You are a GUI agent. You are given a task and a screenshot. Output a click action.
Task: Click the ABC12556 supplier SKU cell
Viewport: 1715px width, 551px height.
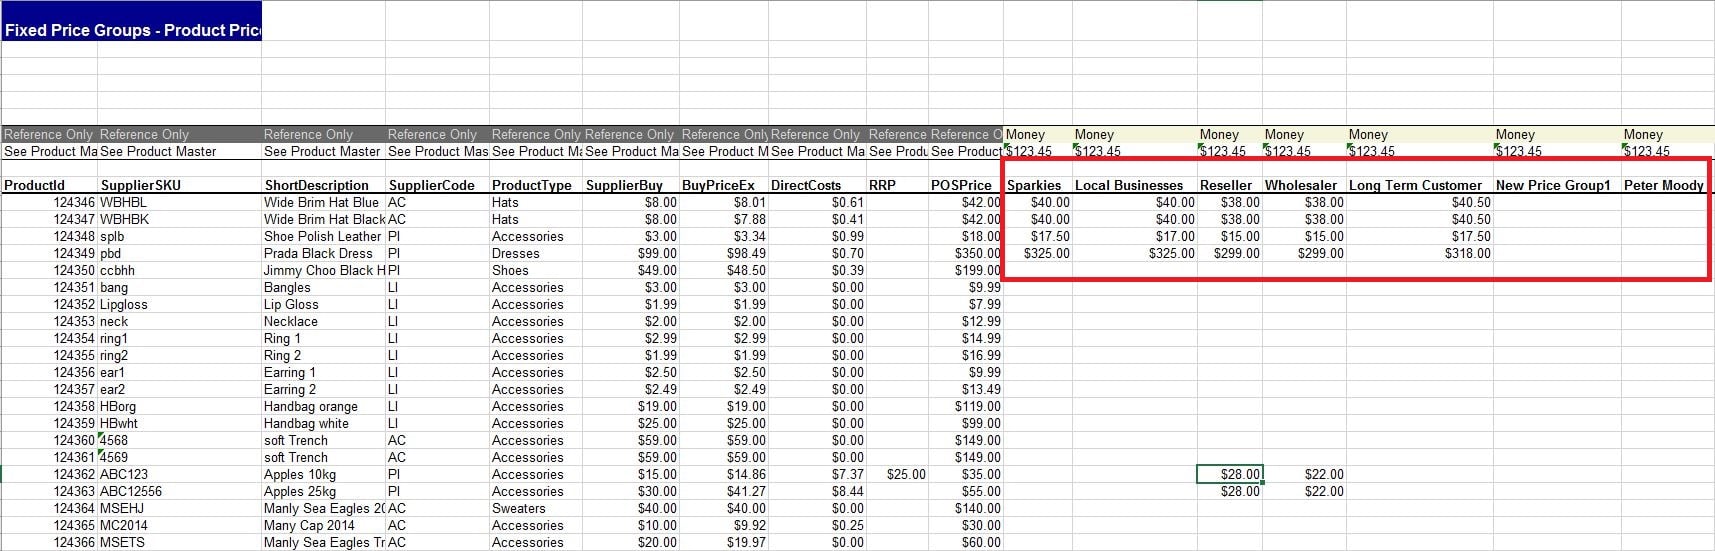[180, 491]
